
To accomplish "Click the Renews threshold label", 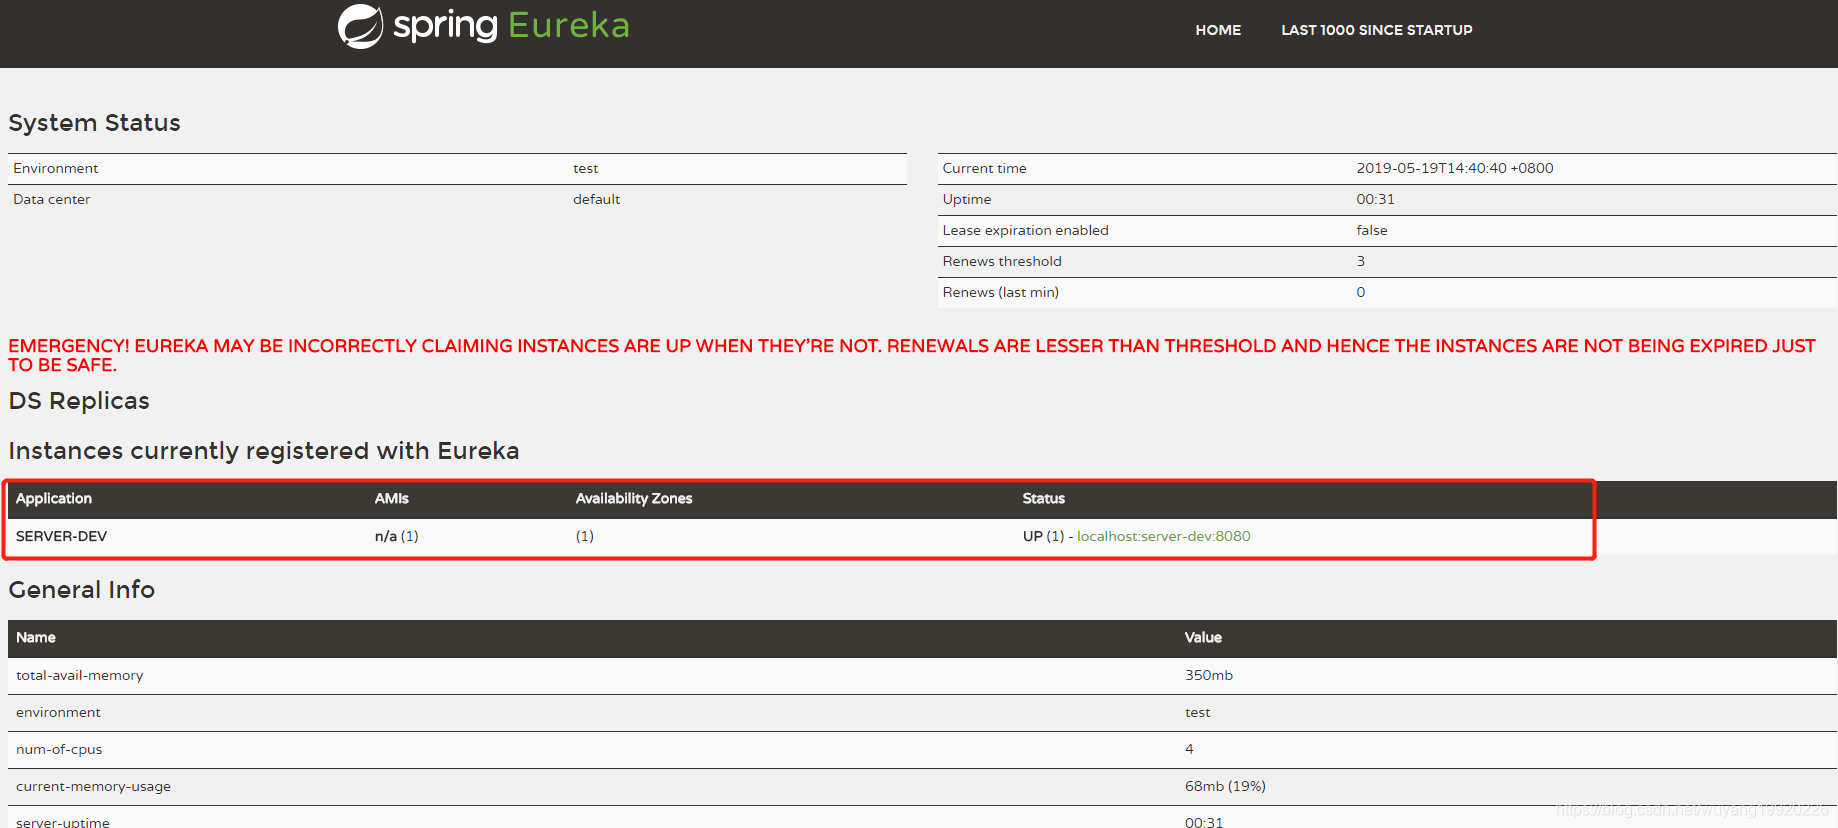I will tap(1002, 261).
